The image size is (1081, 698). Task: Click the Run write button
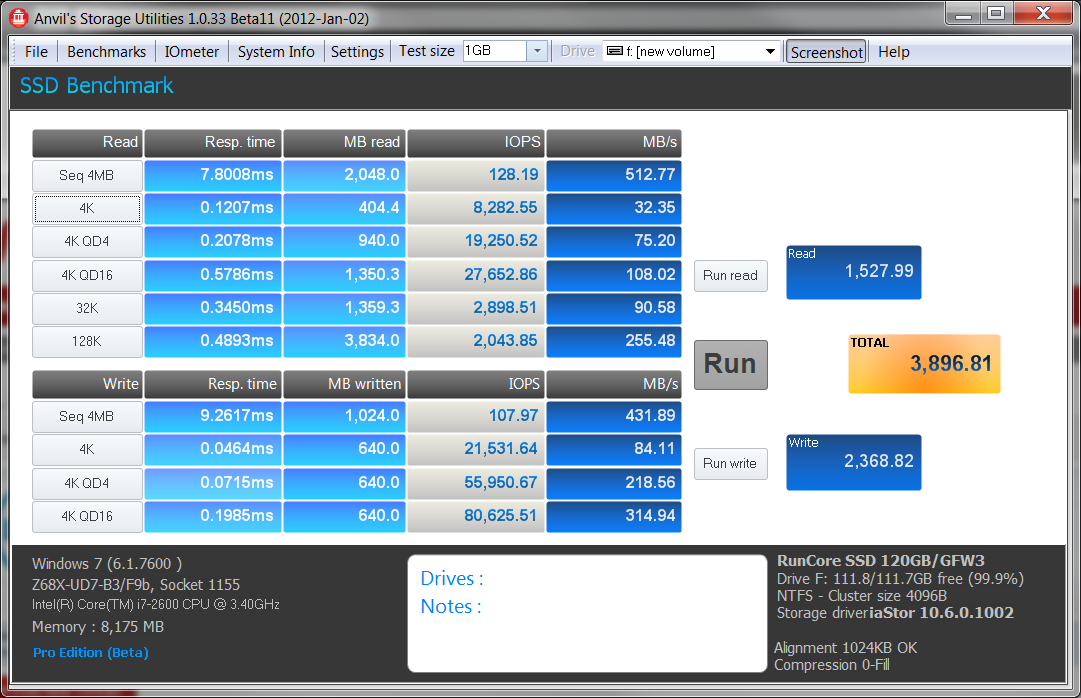click(x=730, y=463)
